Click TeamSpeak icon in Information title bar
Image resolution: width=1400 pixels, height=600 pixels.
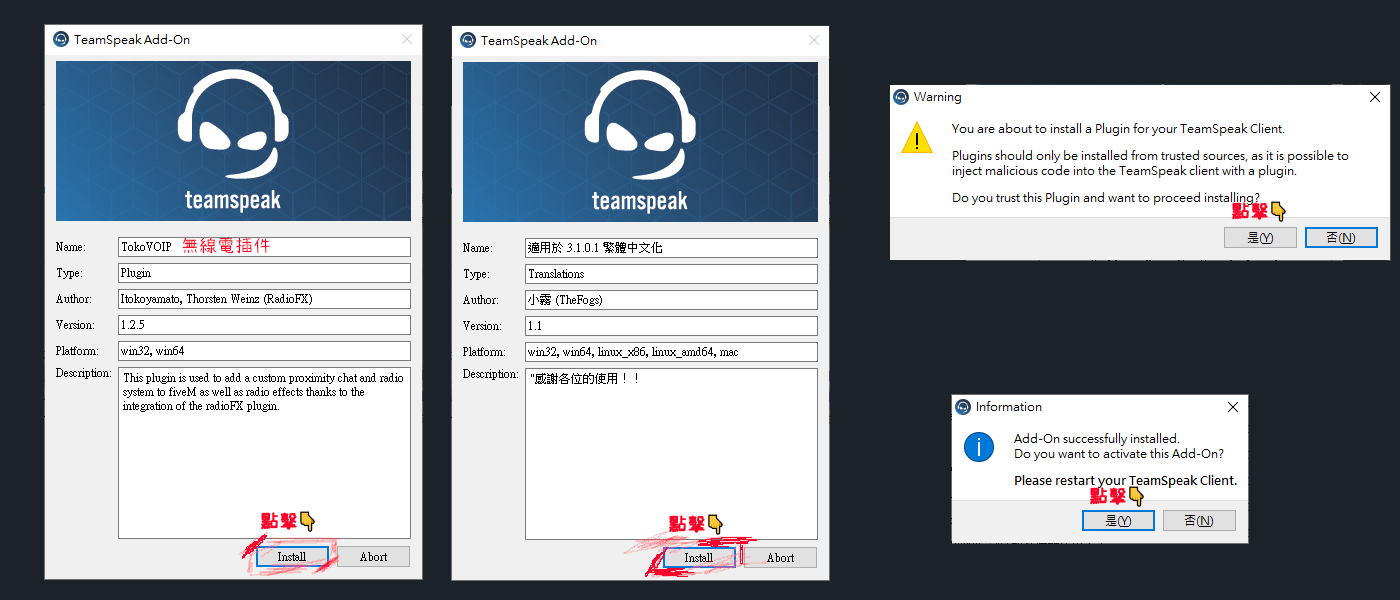click(x=963, y=407)
